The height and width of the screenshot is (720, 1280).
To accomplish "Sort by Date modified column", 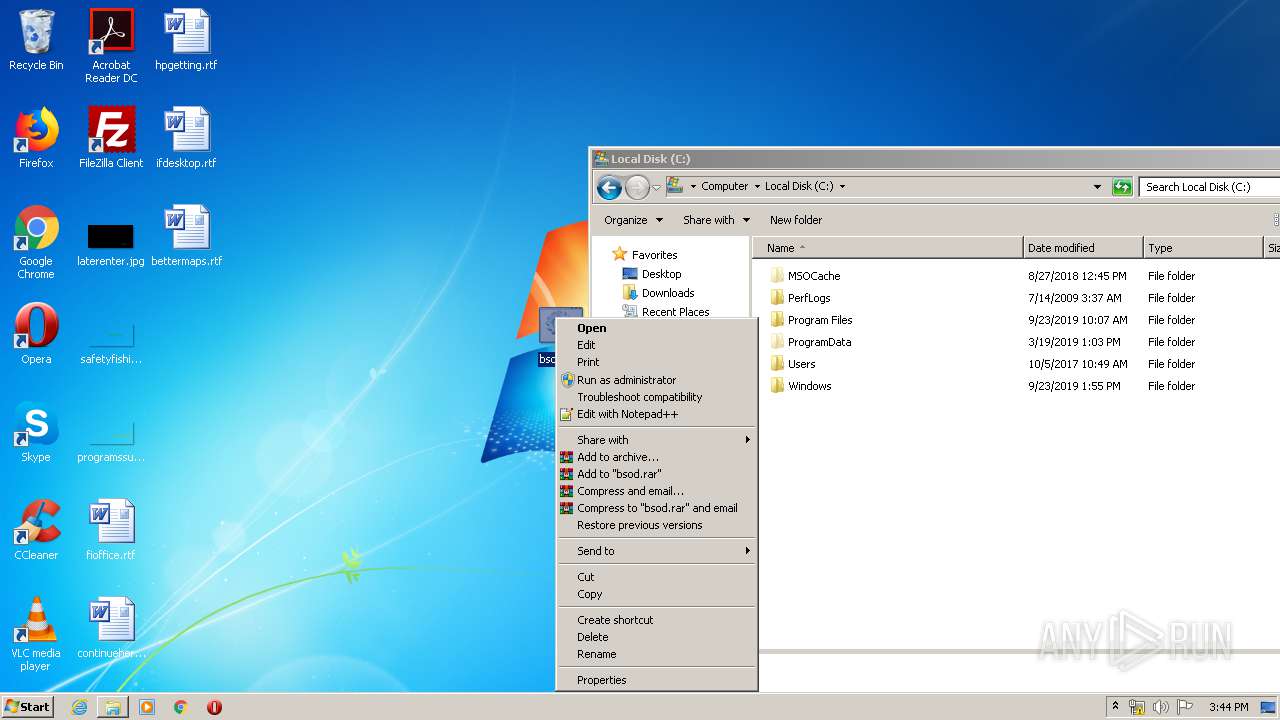I will (x=1083, y=248).
